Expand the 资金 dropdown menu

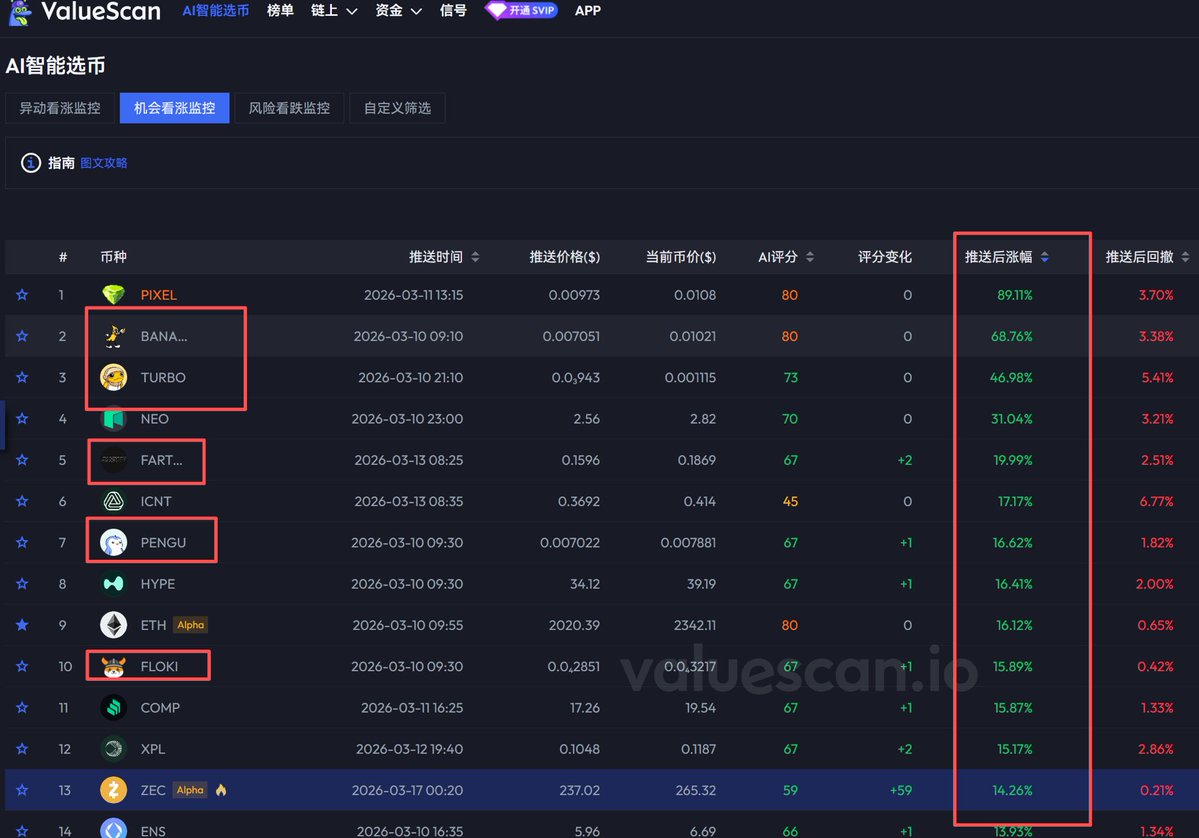[398, 11]
